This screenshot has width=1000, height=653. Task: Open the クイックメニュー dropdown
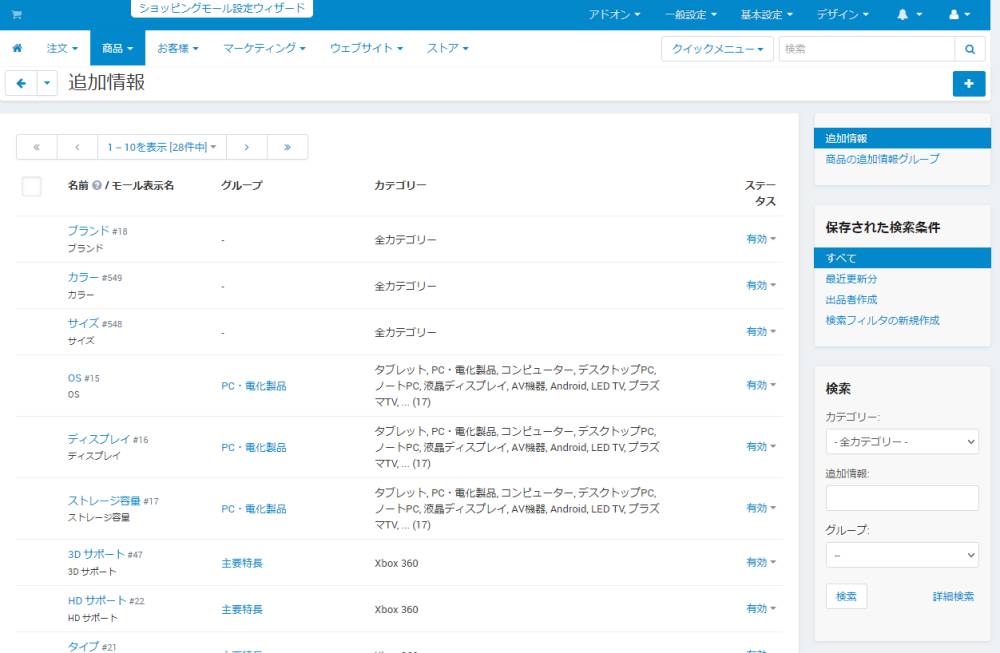[x=717, y=48]
